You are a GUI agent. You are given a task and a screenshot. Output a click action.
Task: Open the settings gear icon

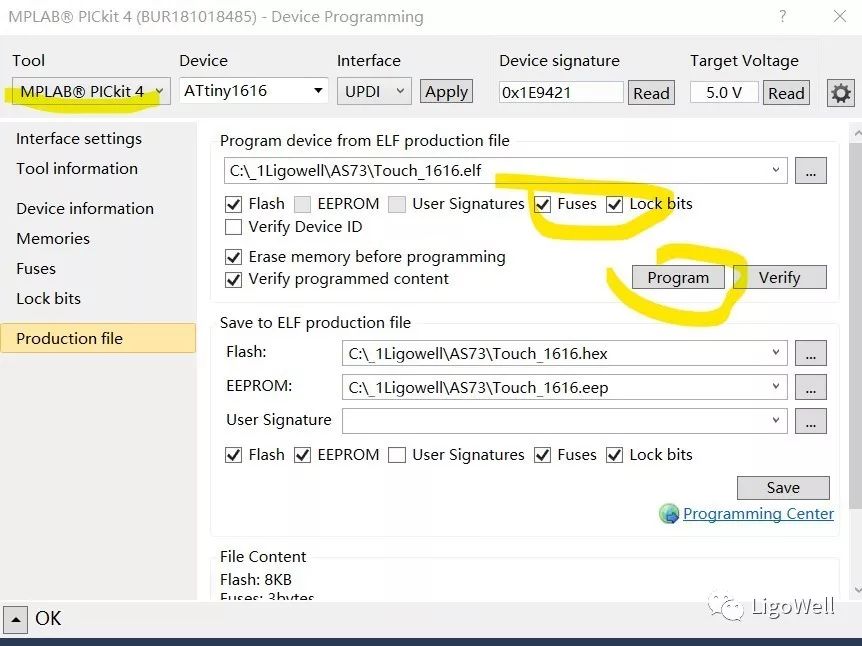(x=841, y=93)
